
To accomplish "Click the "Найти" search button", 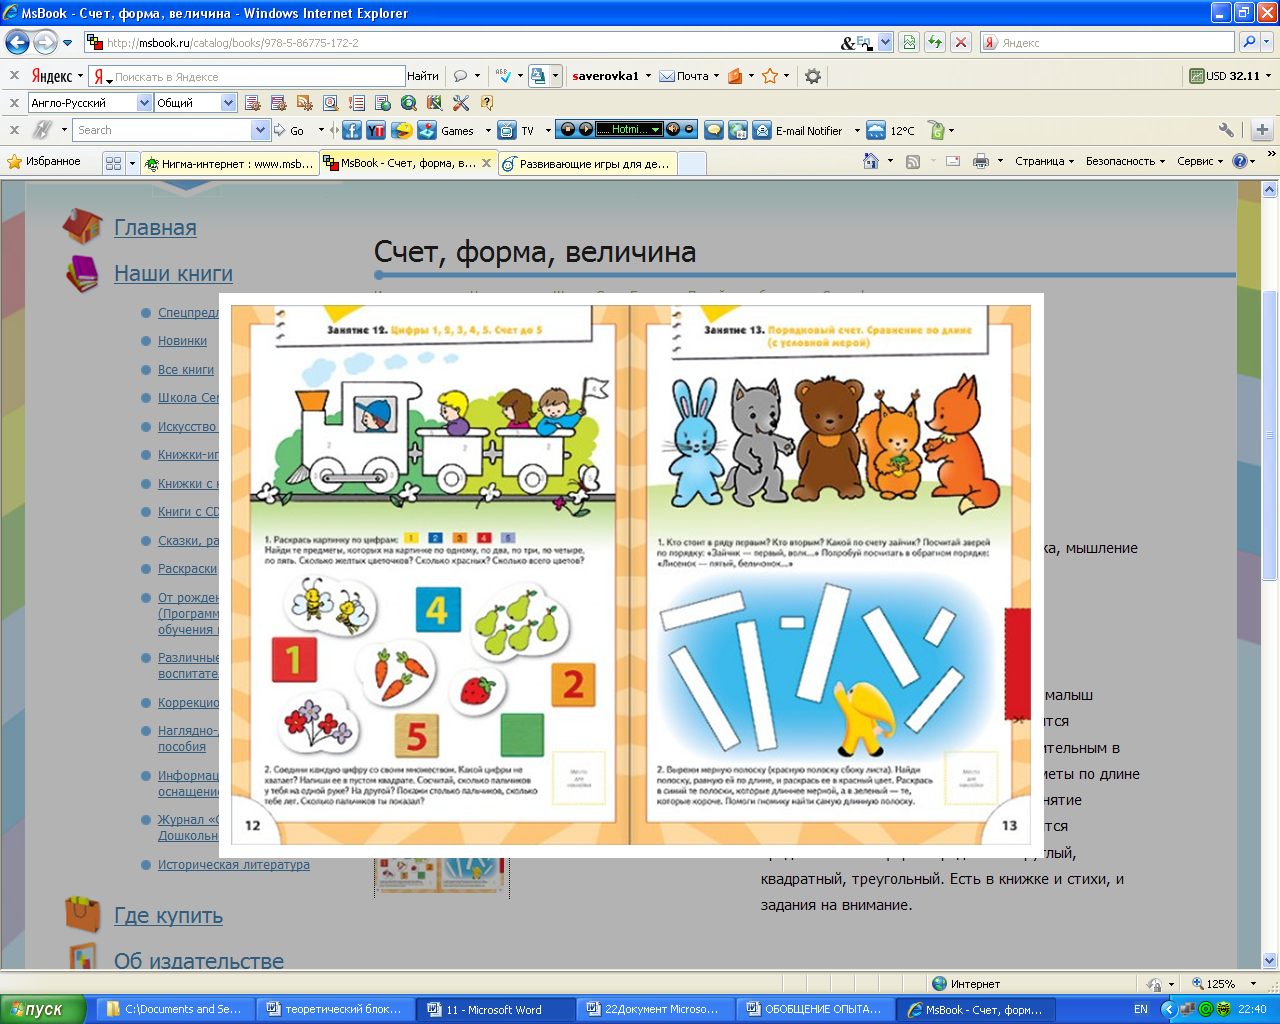I will click(x=422, y=76).
